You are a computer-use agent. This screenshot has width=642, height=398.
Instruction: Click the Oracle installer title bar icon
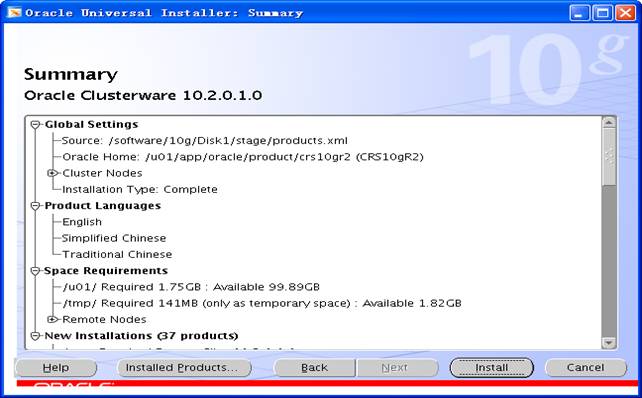click(14, 13)
